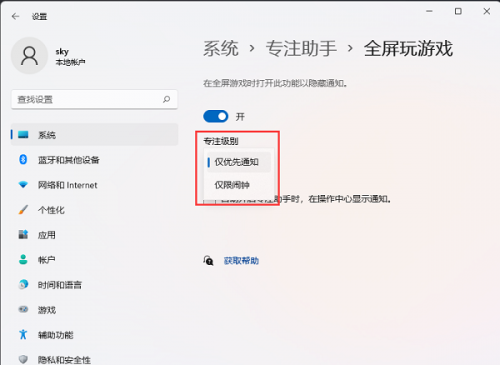Click the 隐私和安全性 shield icon
Screen dimensions: 500x365
[23, 359]
